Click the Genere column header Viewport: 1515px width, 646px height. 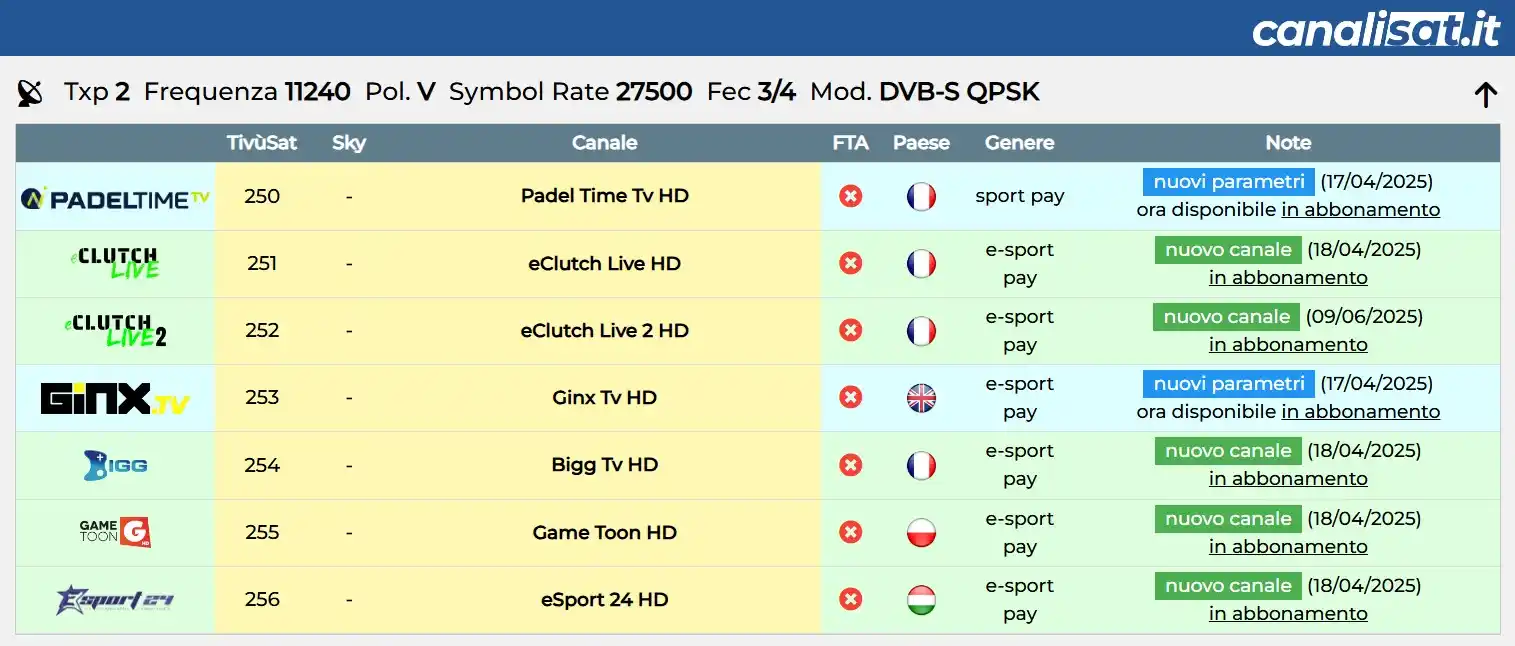[1020, 143]
